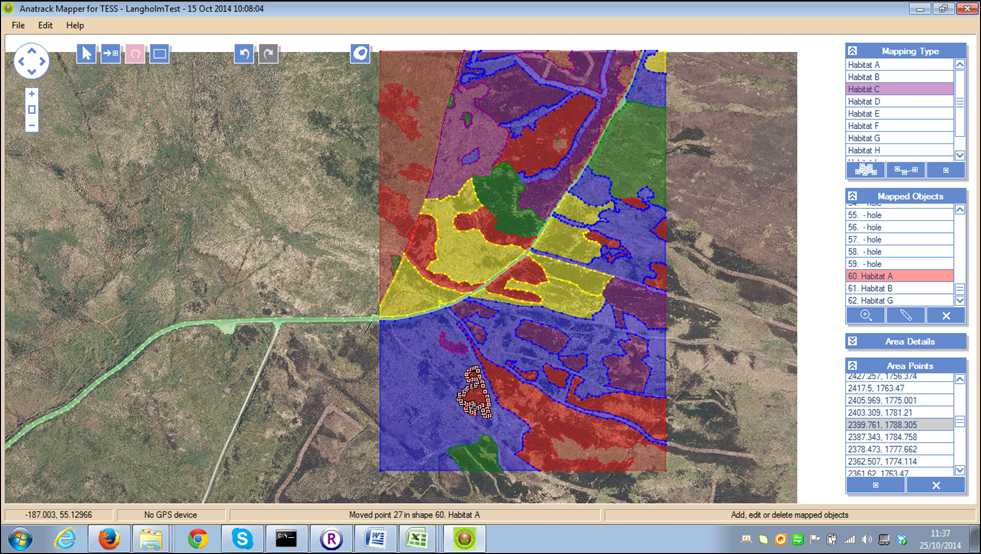Click Area Points list down arrow

tap(960, 470)
